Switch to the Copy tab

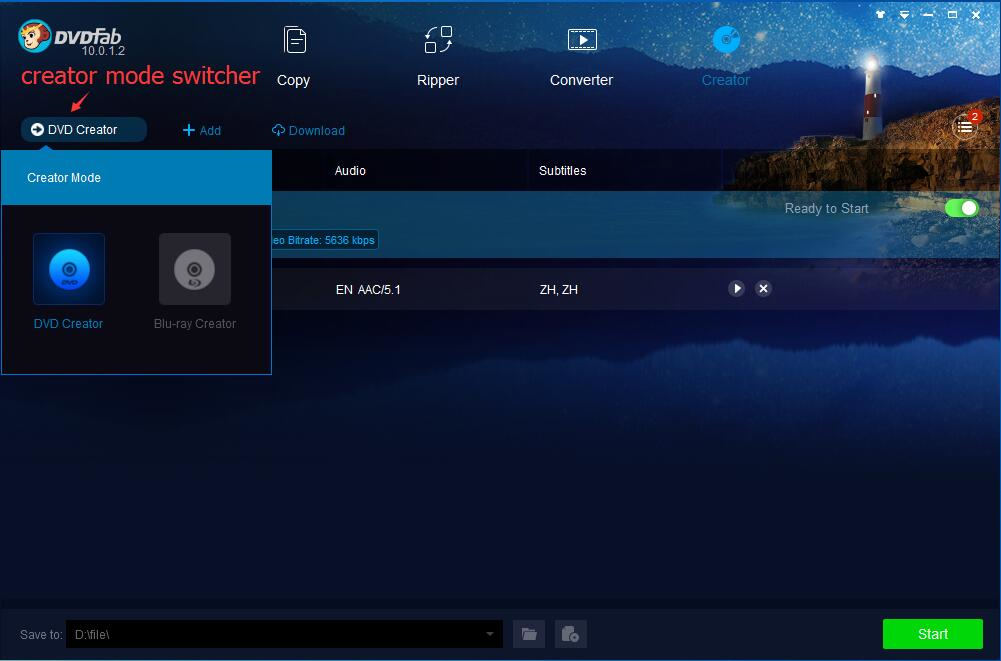293,56
